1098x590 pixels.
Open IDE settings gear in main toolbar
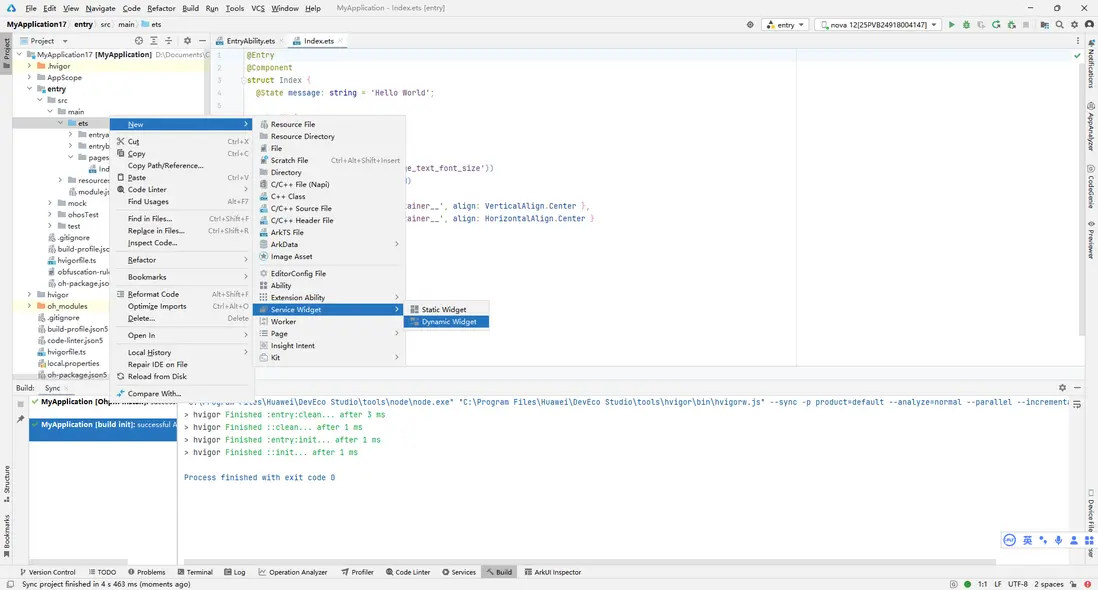[x=1073, y=24]
